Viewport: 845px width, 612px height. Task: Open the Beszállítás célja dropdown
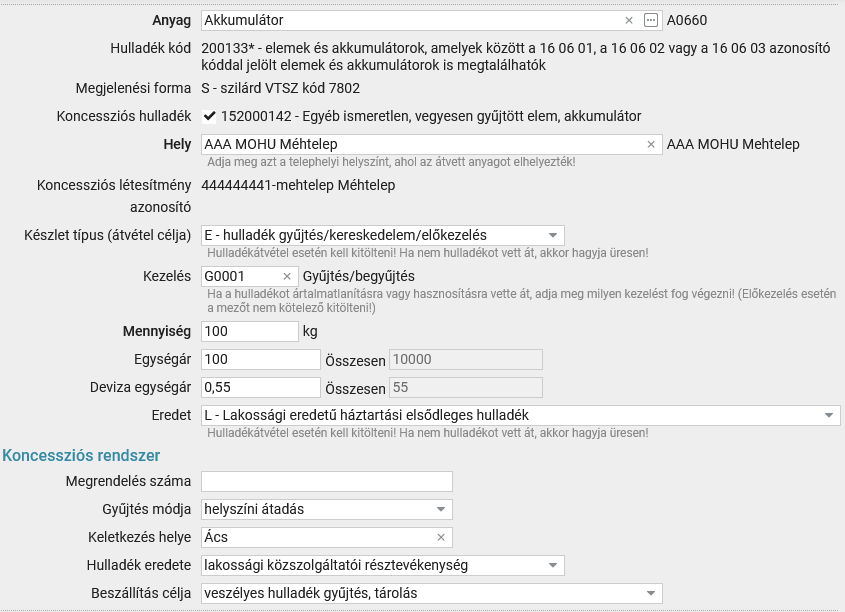tap(432, 593)
